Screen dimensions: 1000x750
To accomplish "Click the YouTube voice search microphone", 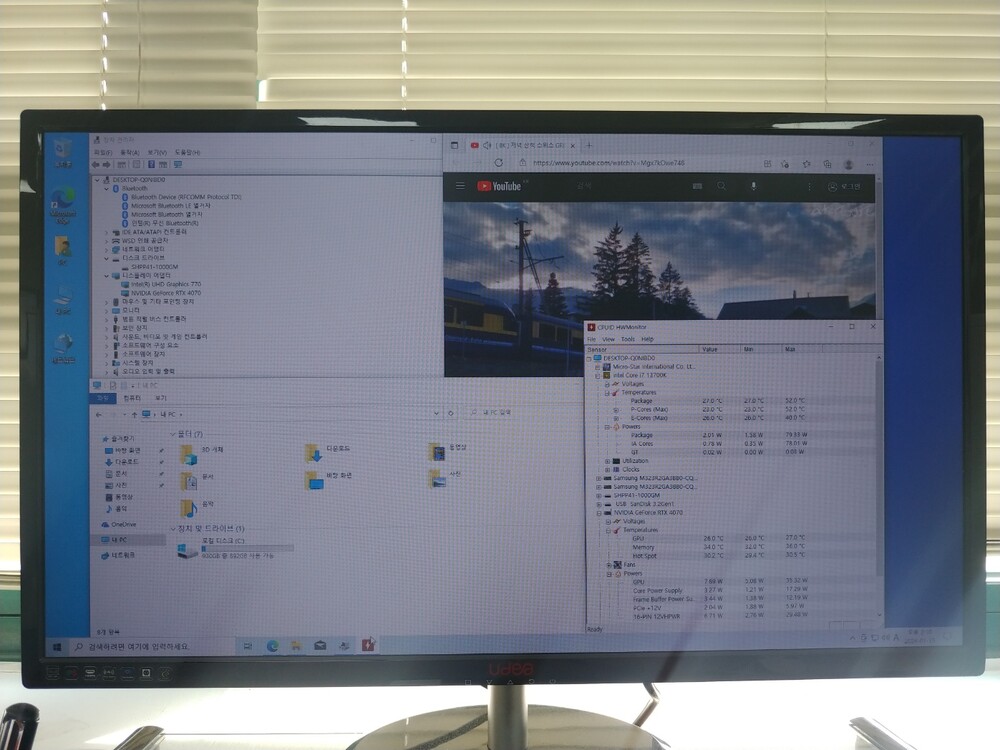I will [753, 186].
